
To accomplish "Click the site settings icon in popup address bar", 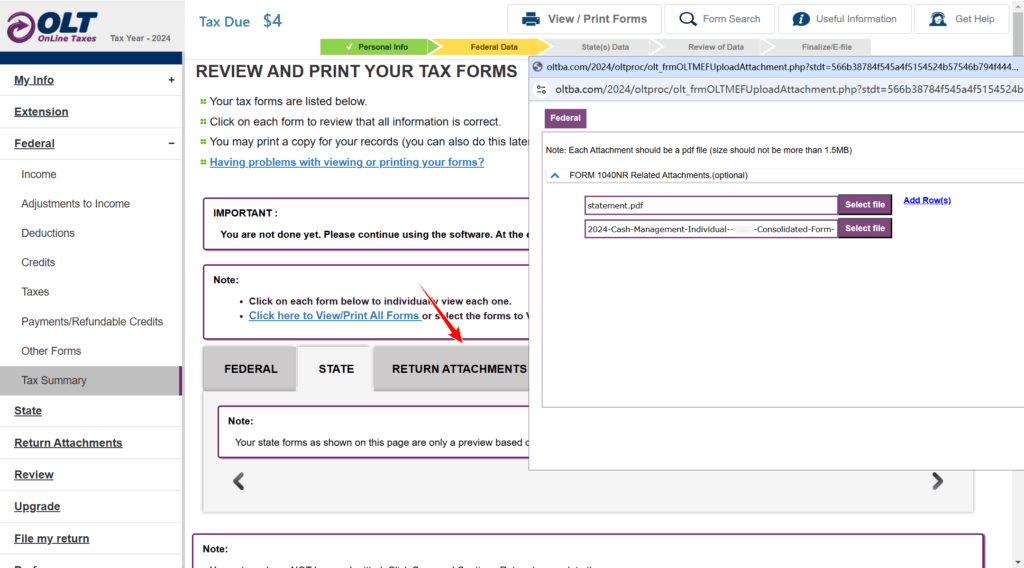I will coord(541,89).
